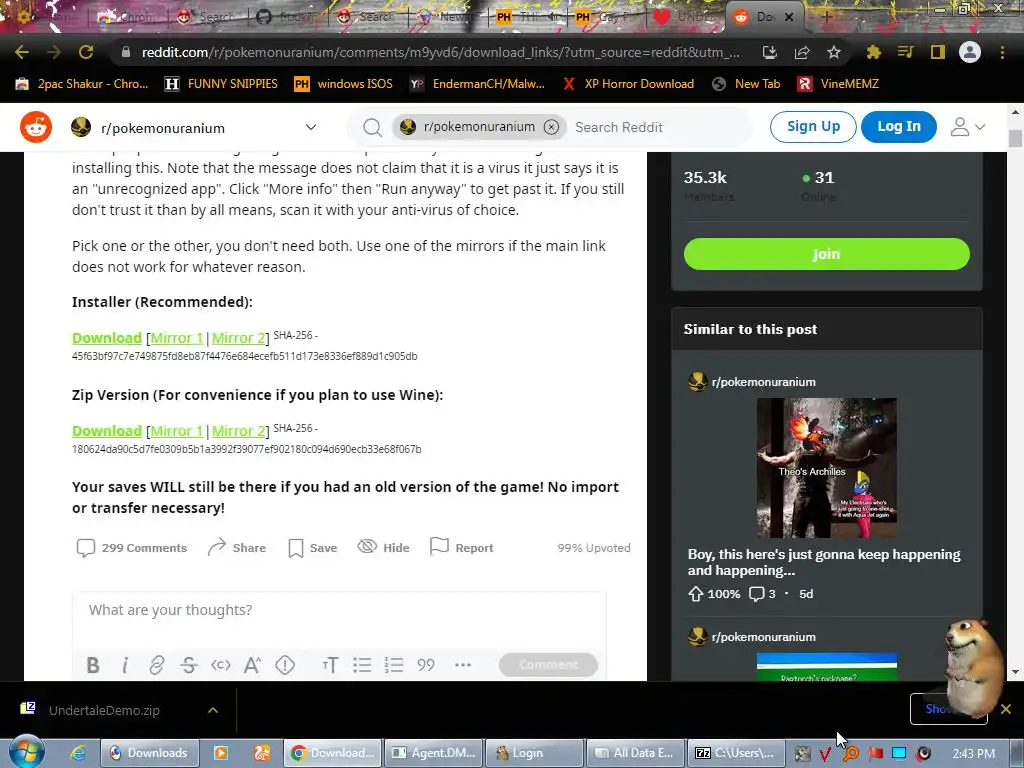Open the 299 Comments button
This screenshot has width=1024, height=768.
(131, 548)
